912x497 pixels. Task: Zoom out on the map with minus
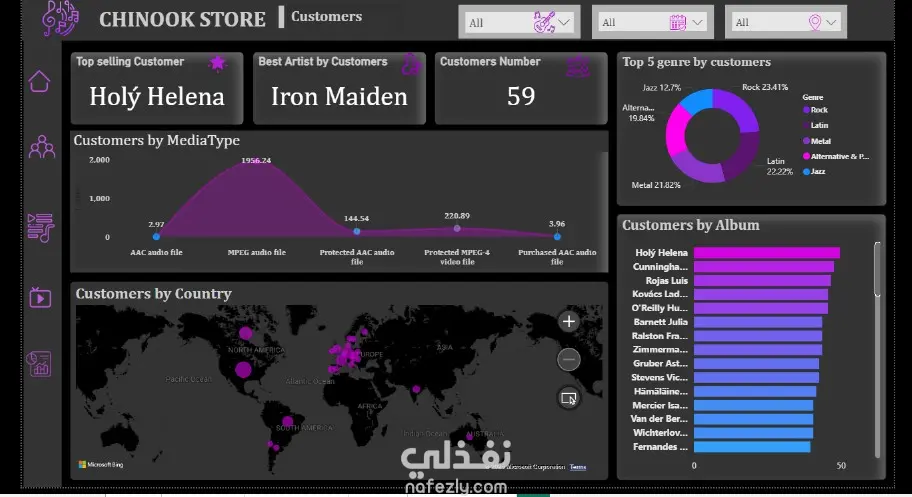[x=569, y=360]
